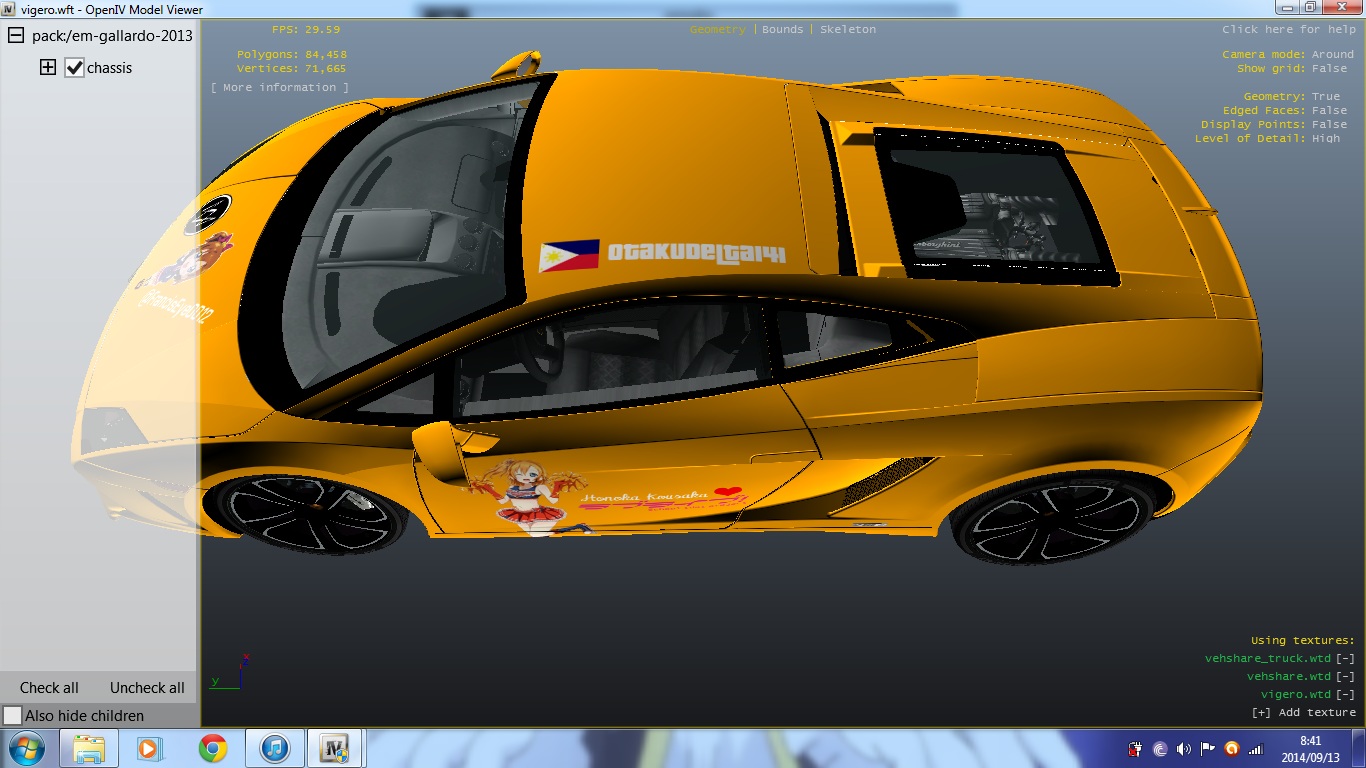The width and height of the screenshot is (1366, 768).
Task: Click the XYZ axis gizmo
Action: (229, 673)
